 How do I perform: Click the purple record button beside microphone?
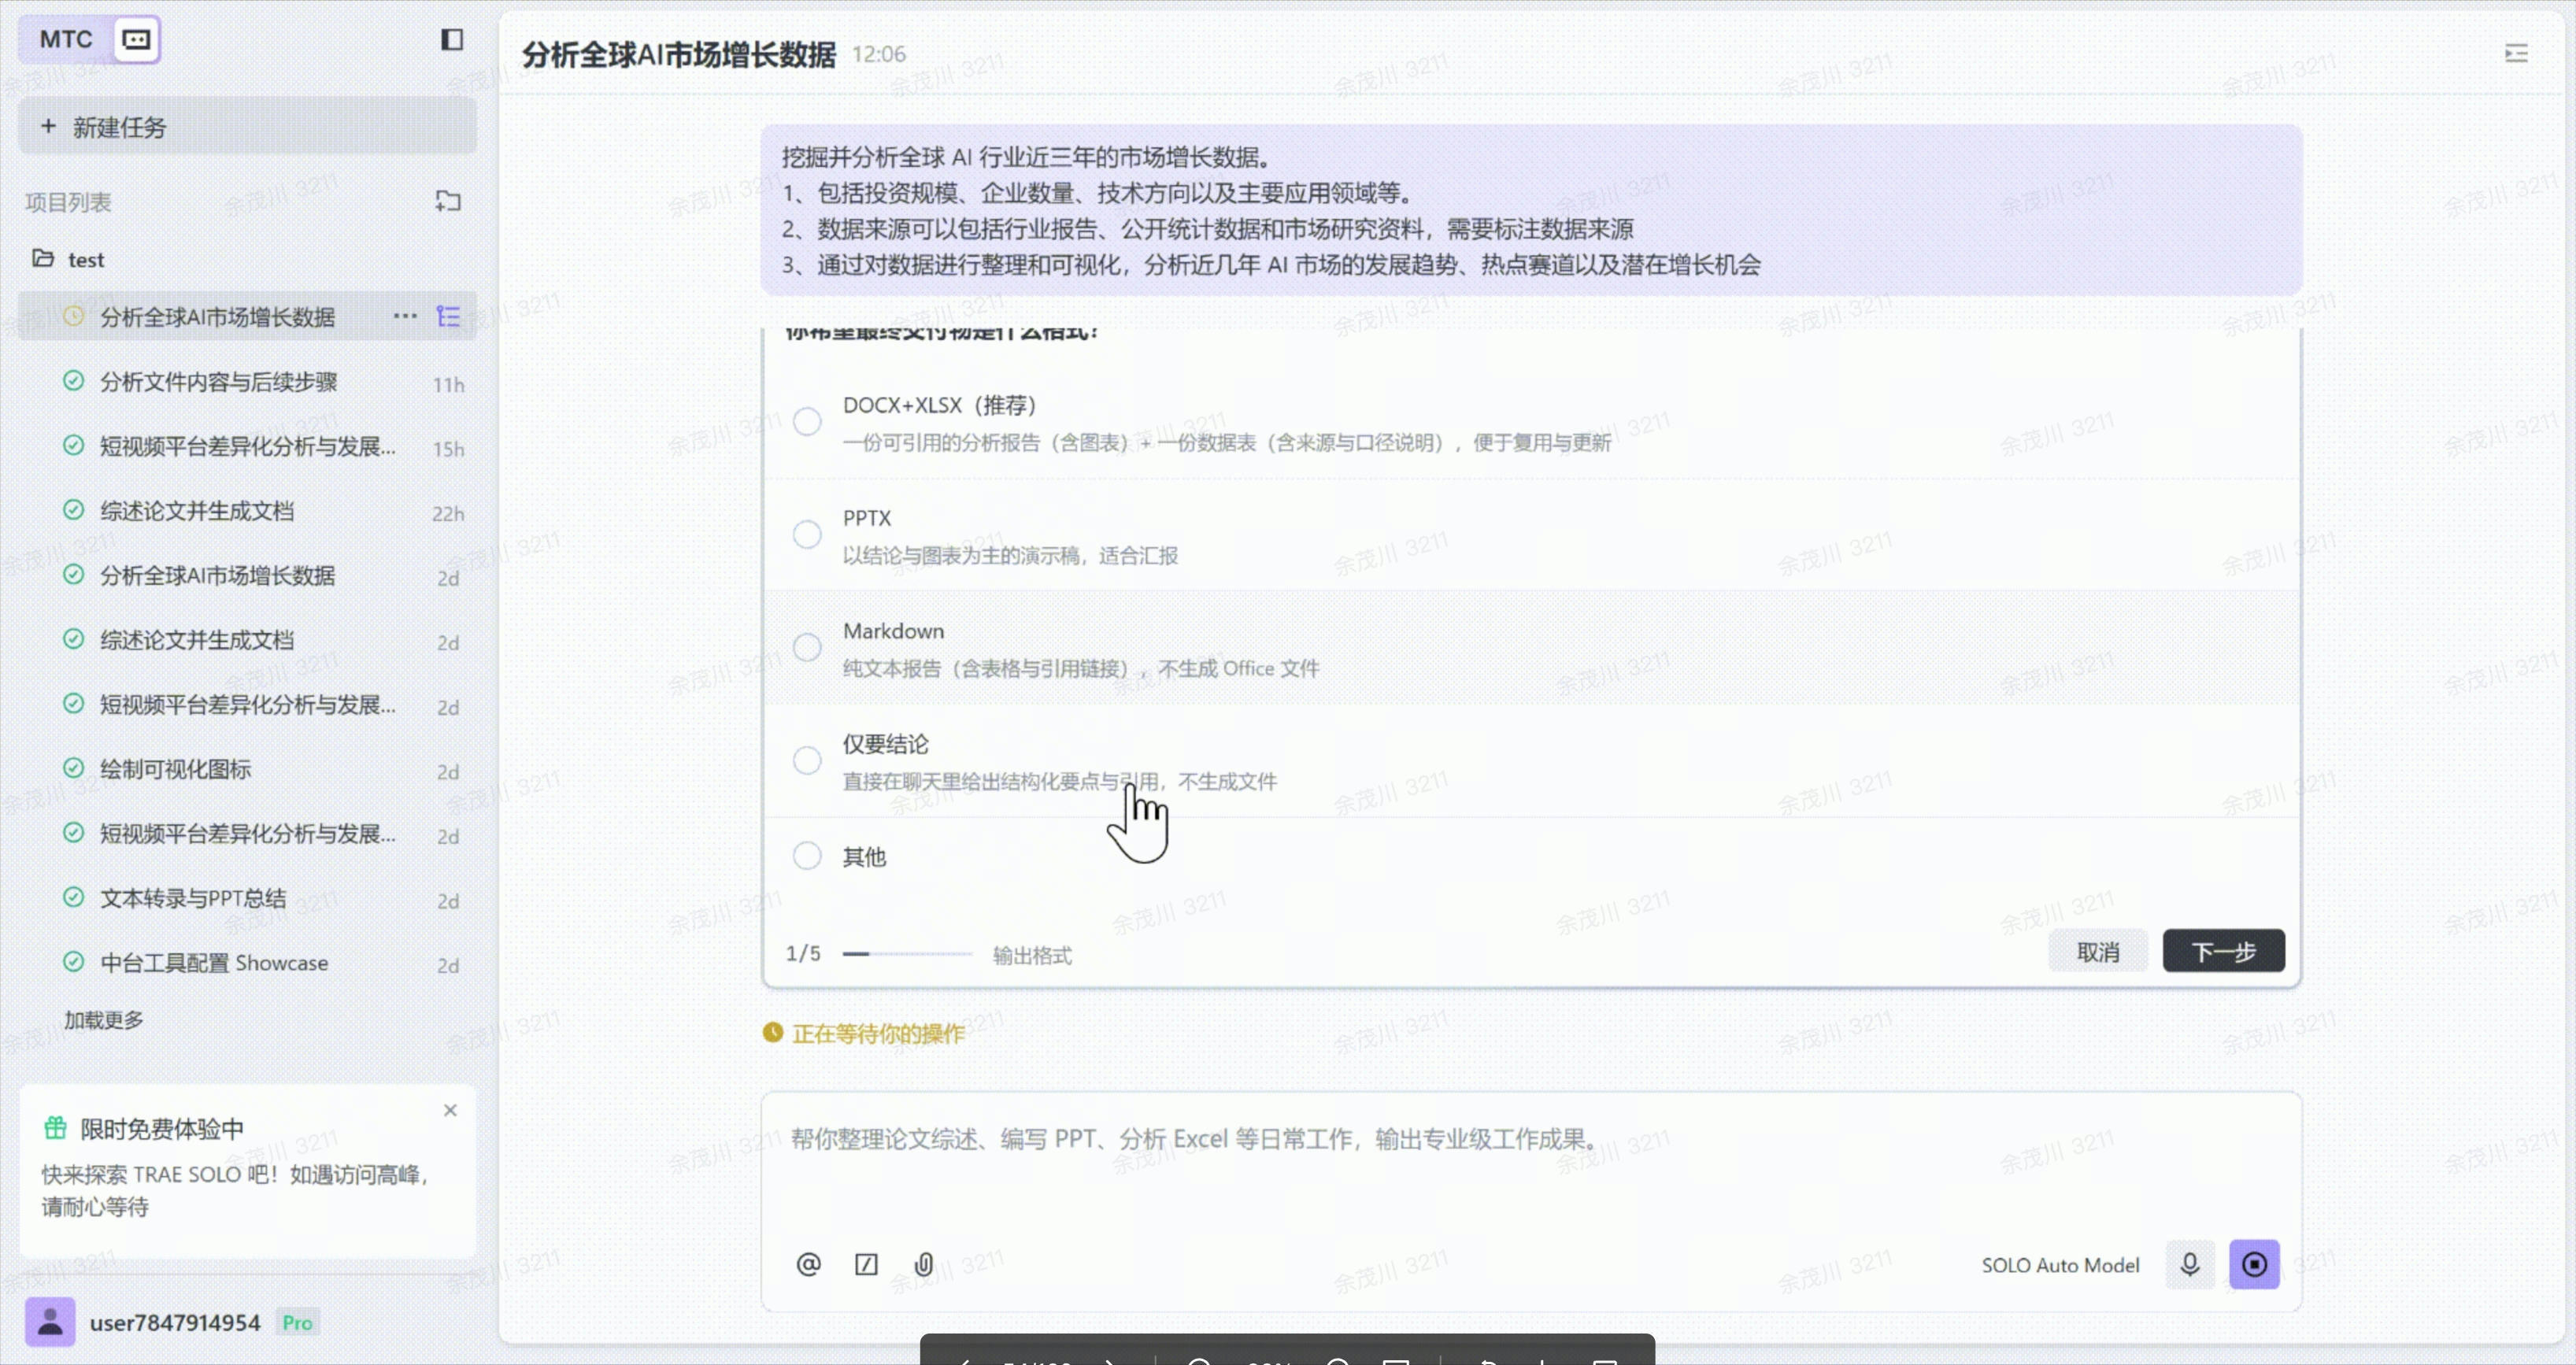[x=2255, y=1264]
